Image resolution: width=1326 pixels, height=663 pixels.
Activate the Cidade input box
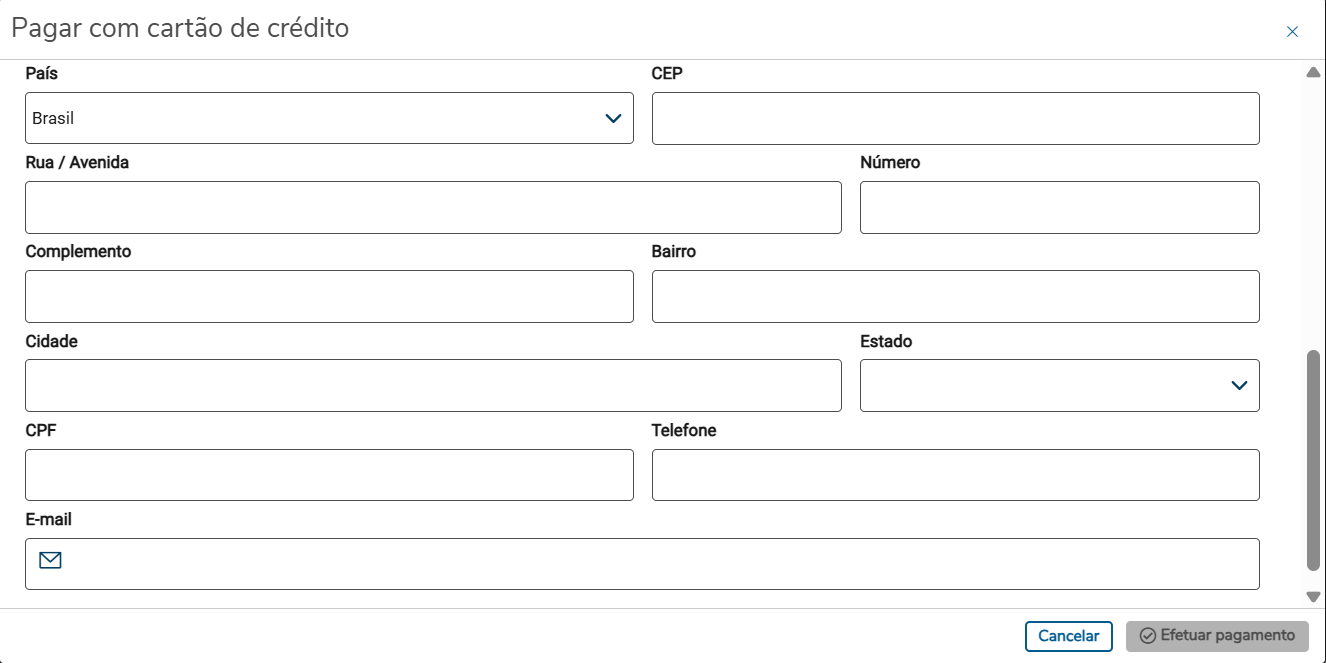click(x=433, y=385)
